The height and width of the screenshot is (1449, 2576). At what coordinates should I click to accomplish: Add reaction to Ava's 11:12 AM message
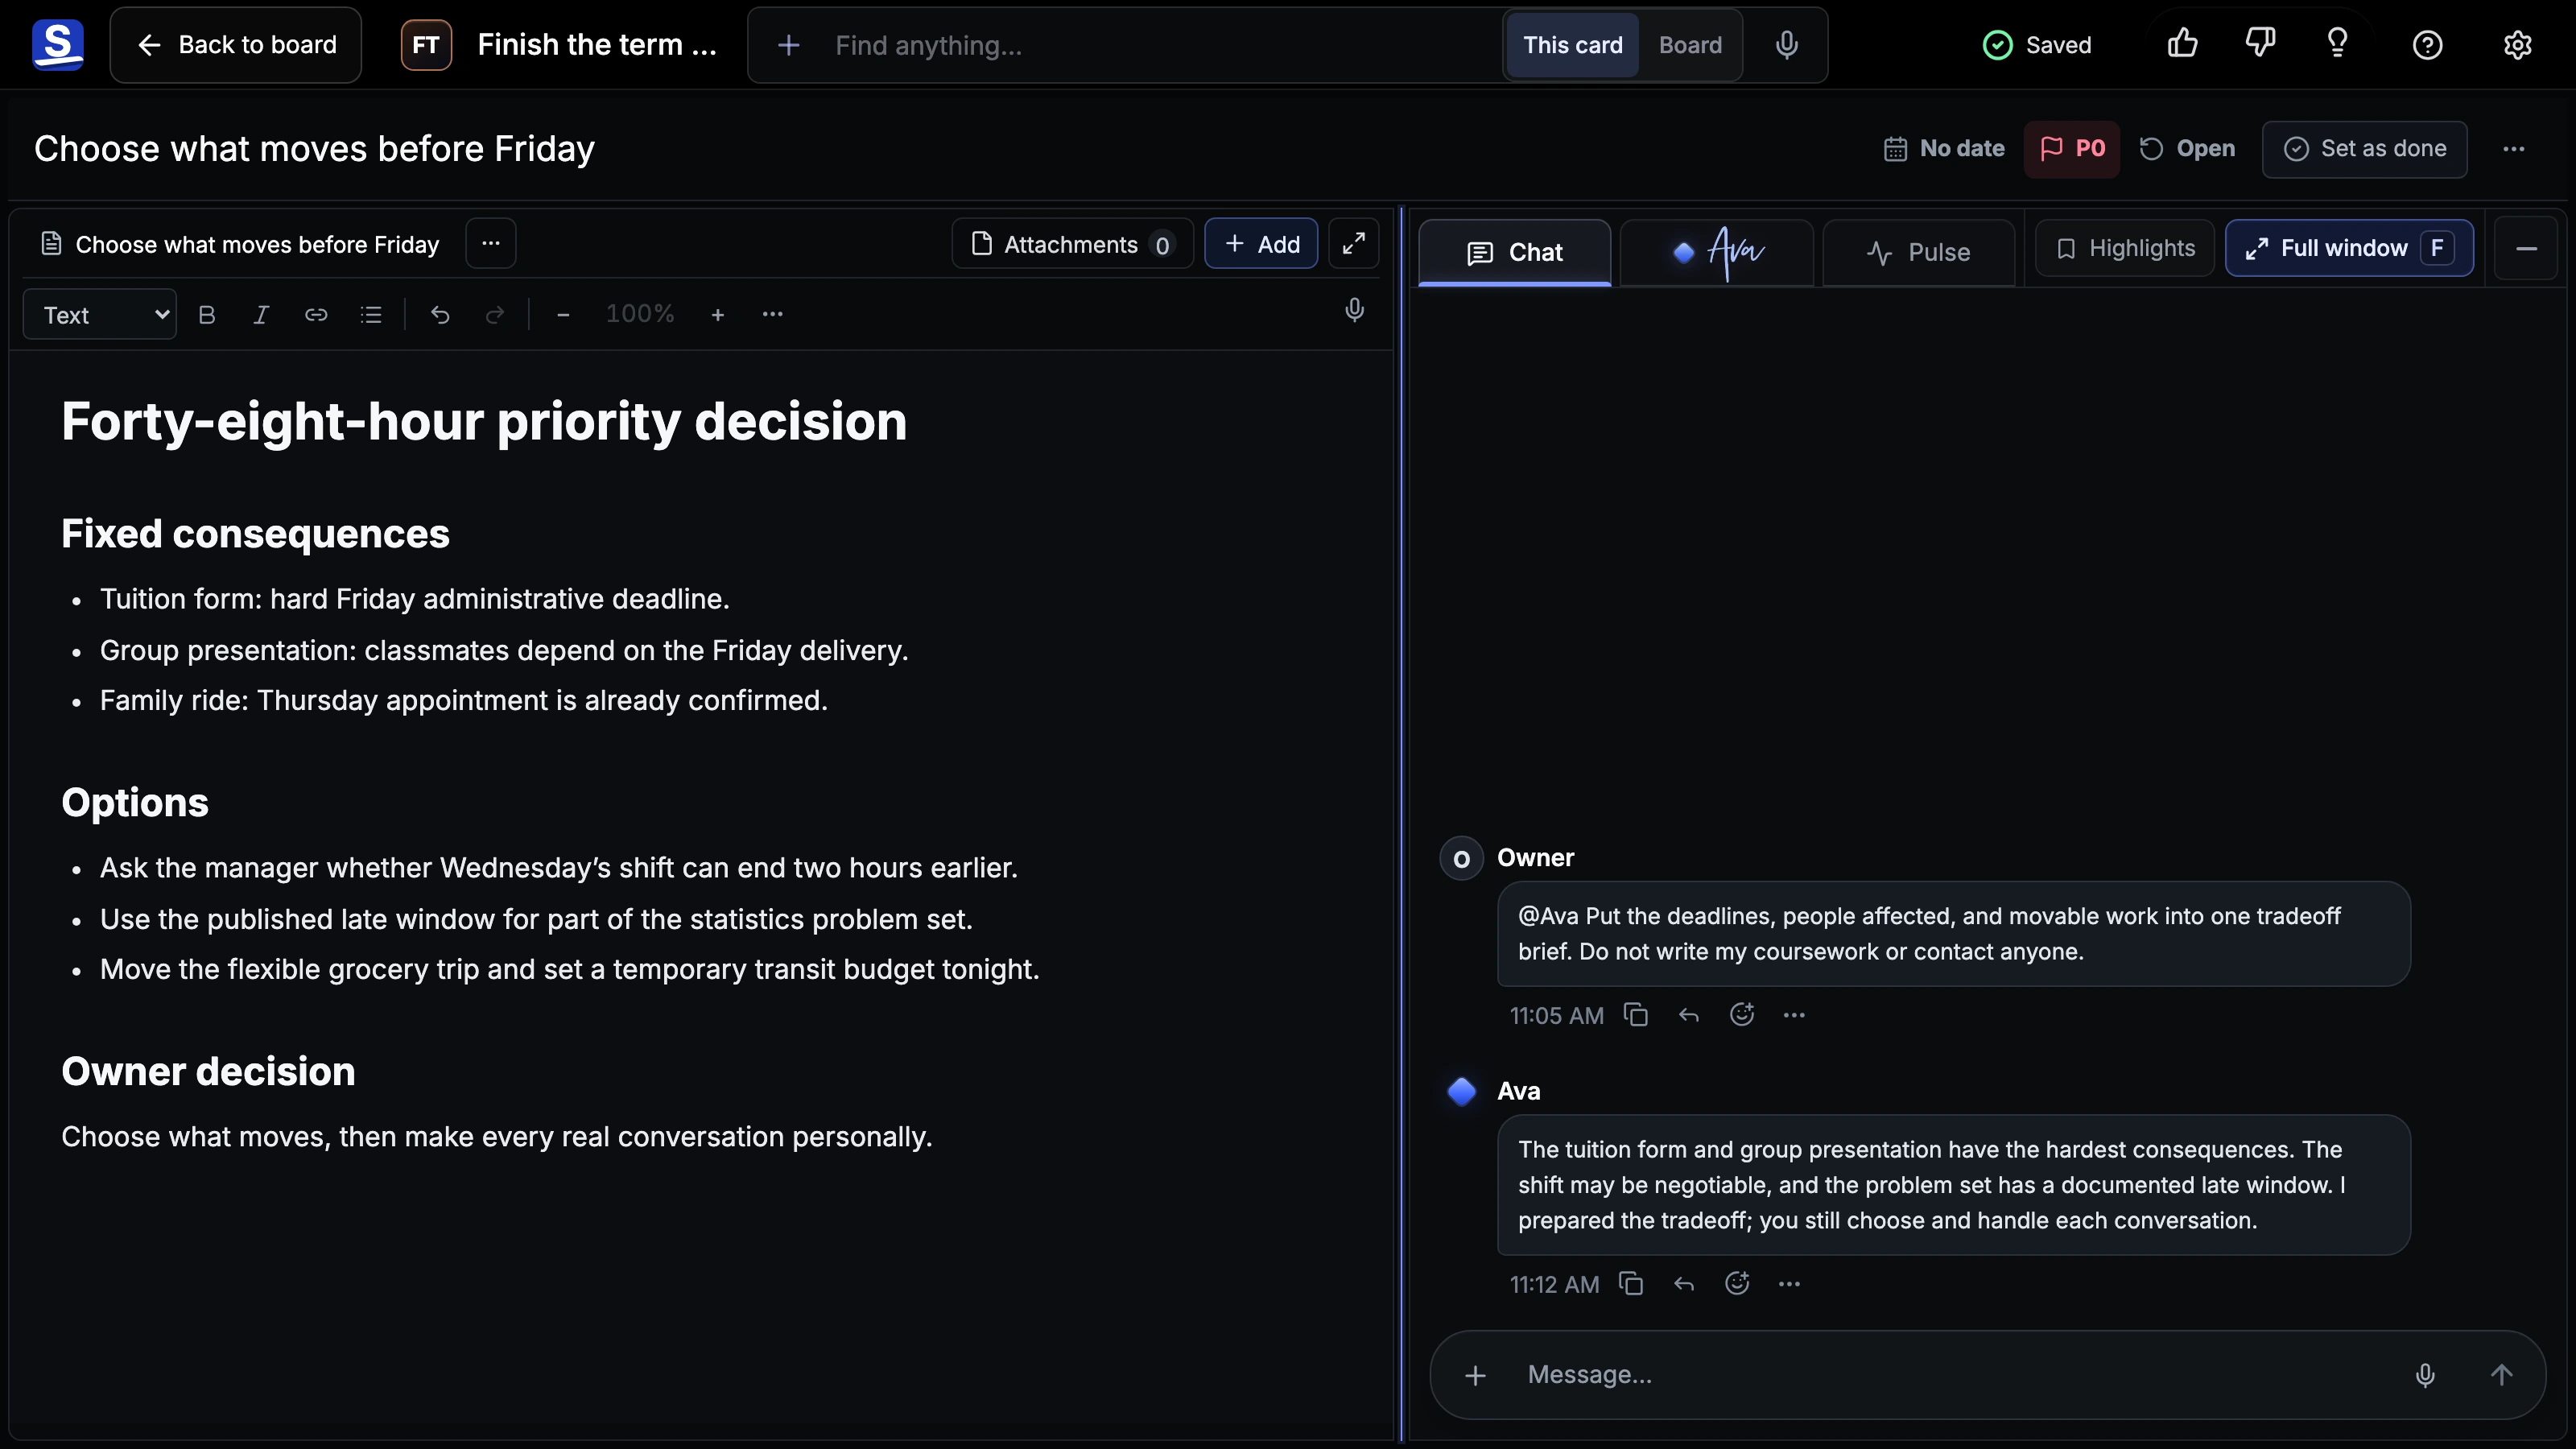1737,1284
